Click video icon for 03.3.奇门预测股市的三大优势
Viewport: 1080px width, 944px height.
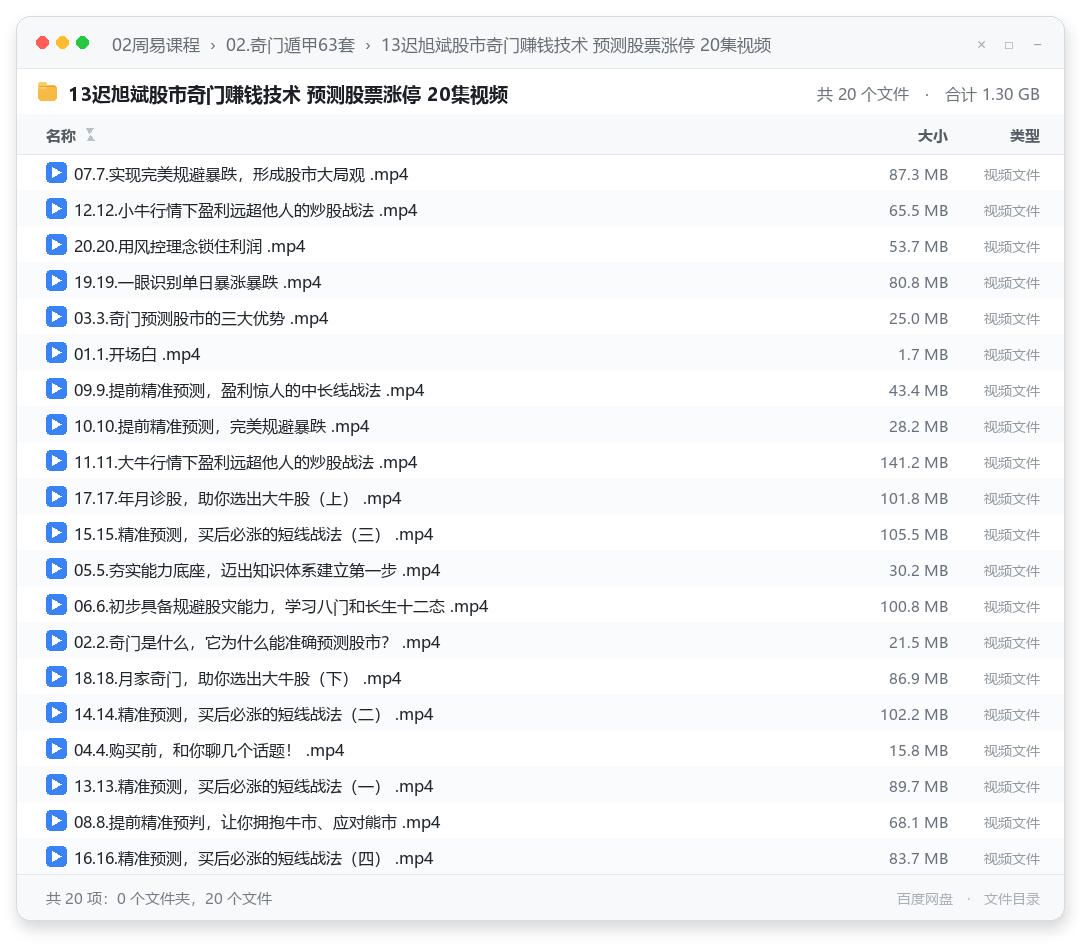pyautogui.click(x=56, y=317)
